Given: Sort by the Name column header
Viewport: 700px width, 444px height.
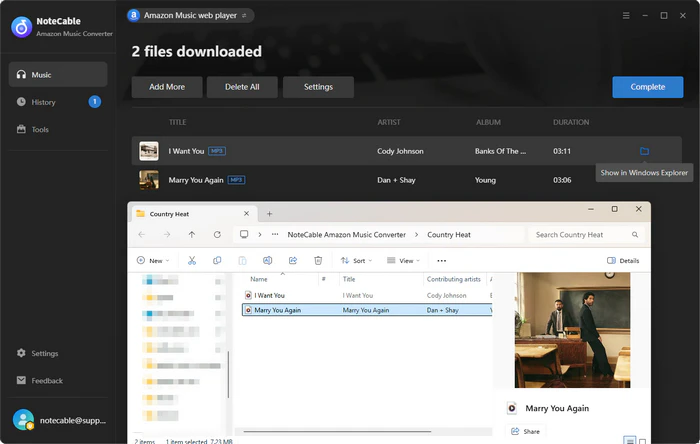Looking at the screenshot, I should coord(282,279).
